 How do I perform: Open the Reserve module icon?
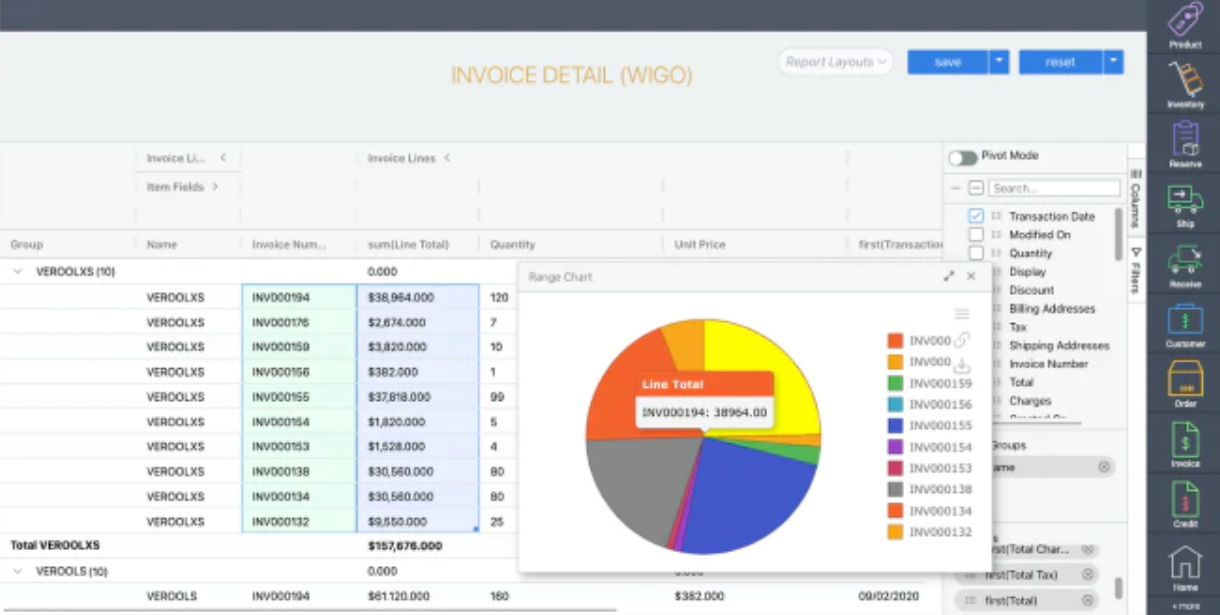(x=1185, y=145)
